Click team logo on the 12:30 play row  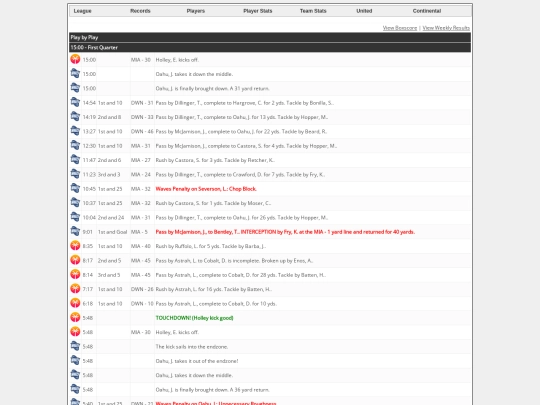tap(75, 145)
